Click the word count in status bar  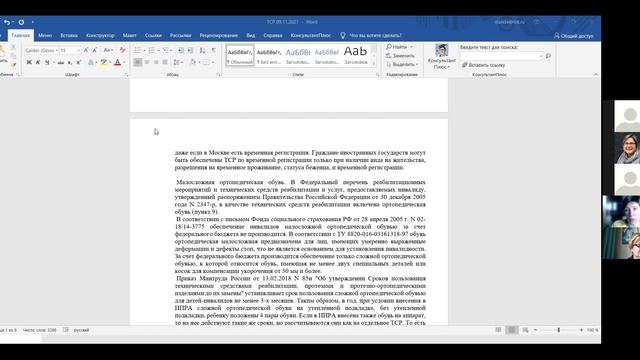point(40,330)
